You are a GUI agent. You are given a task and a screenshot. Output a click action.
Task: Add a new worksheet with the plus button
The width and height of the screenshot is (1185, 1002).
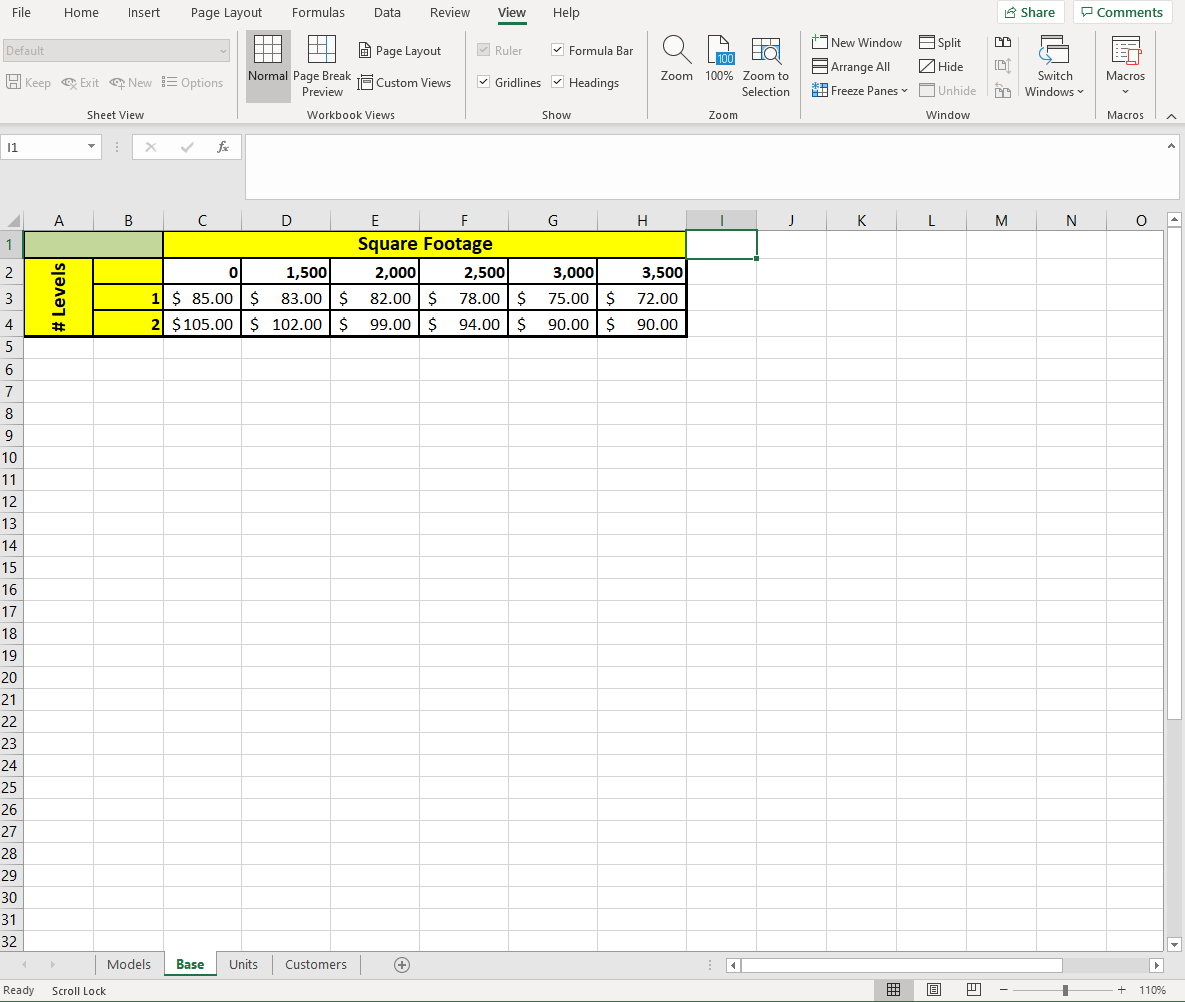402,964
